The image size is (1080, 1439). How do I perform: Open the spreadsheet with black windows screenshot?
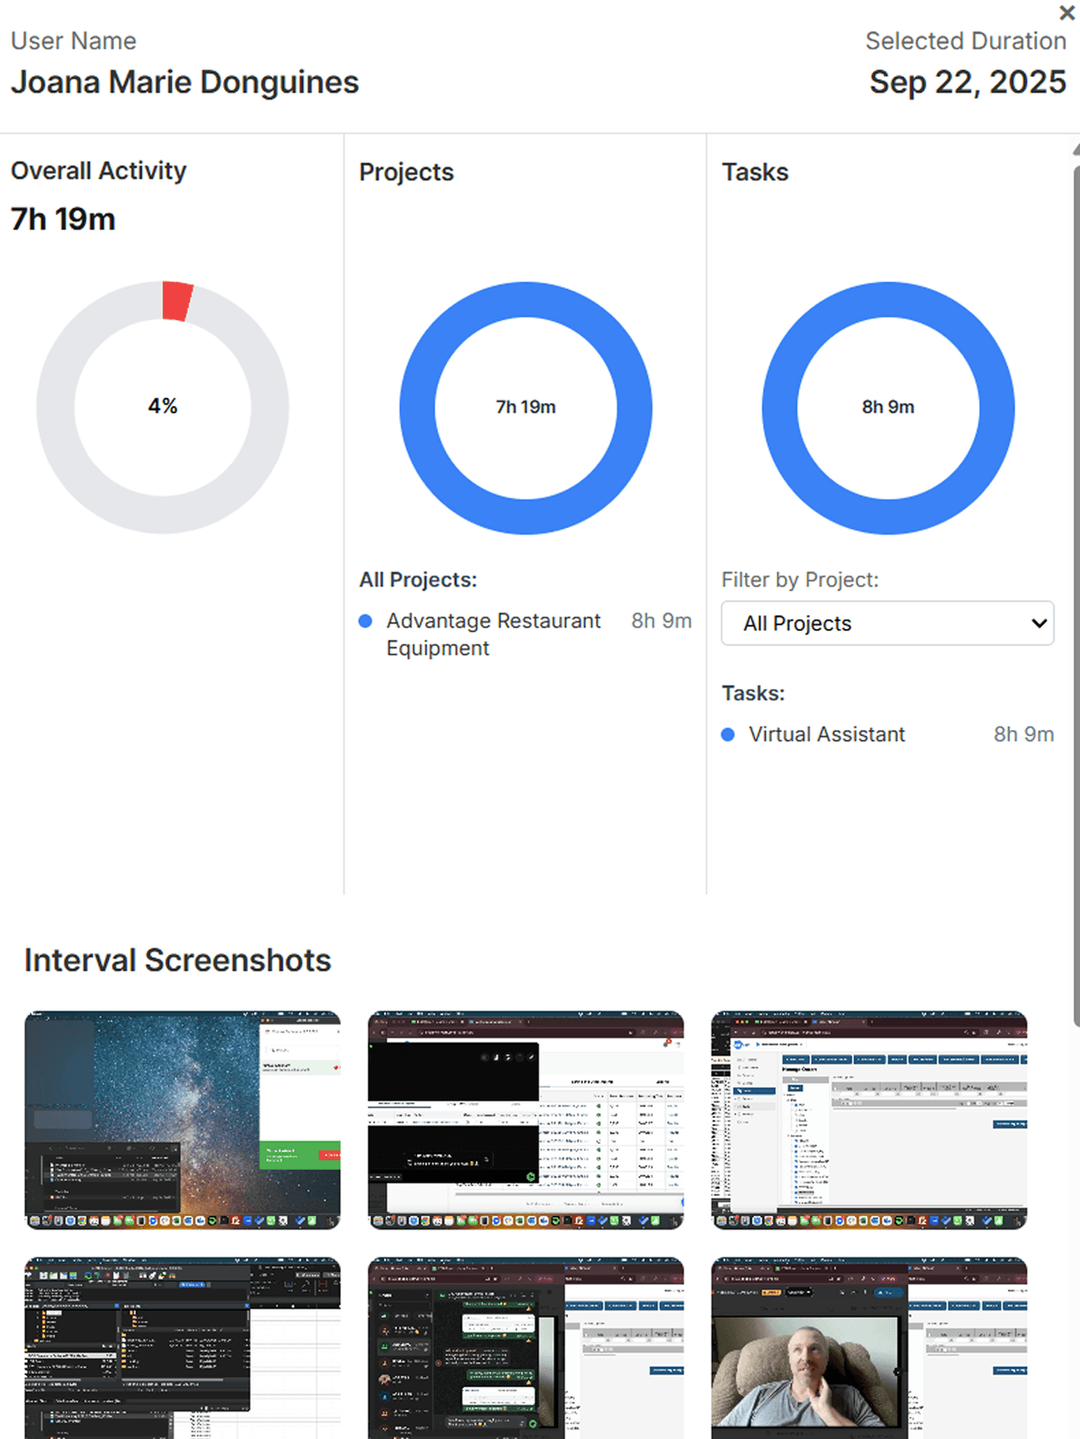tap(526, 1119)
